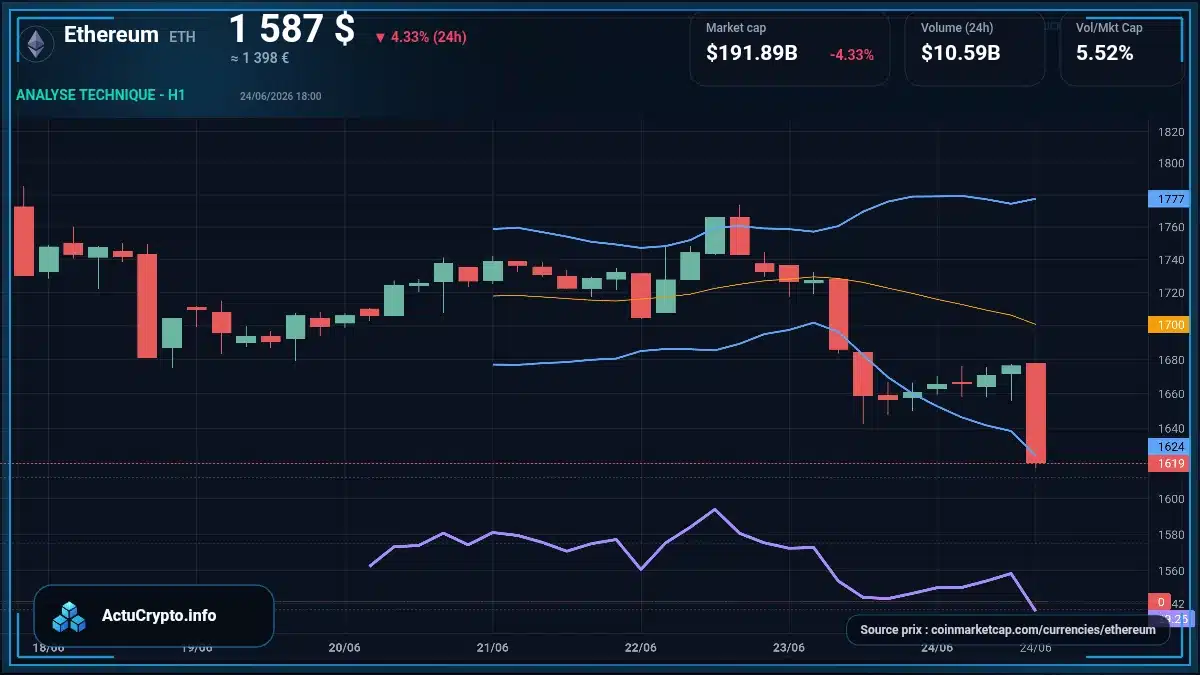Click the 1820 price axis label
The height and width of the screenshot is (675, 1200).
pyautogui.click(x=1171, y=132)
